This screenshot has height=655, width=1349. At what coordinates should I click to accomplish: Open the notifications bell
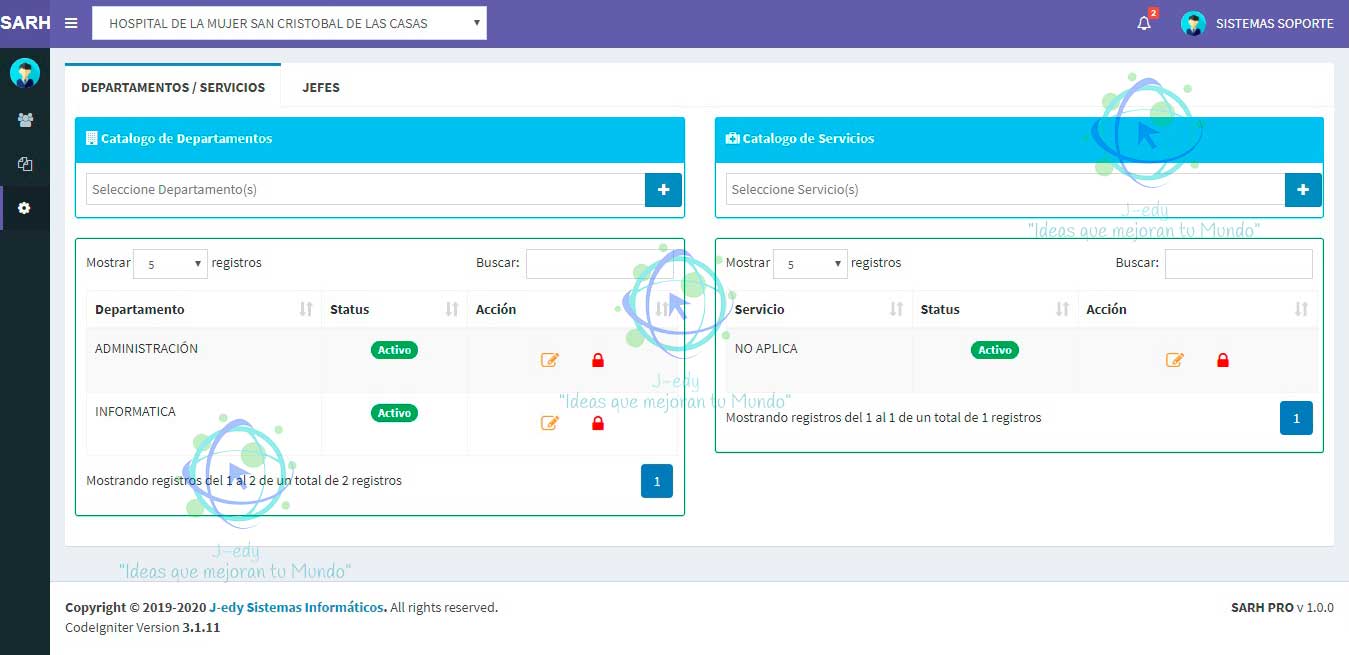point(1144,23)
